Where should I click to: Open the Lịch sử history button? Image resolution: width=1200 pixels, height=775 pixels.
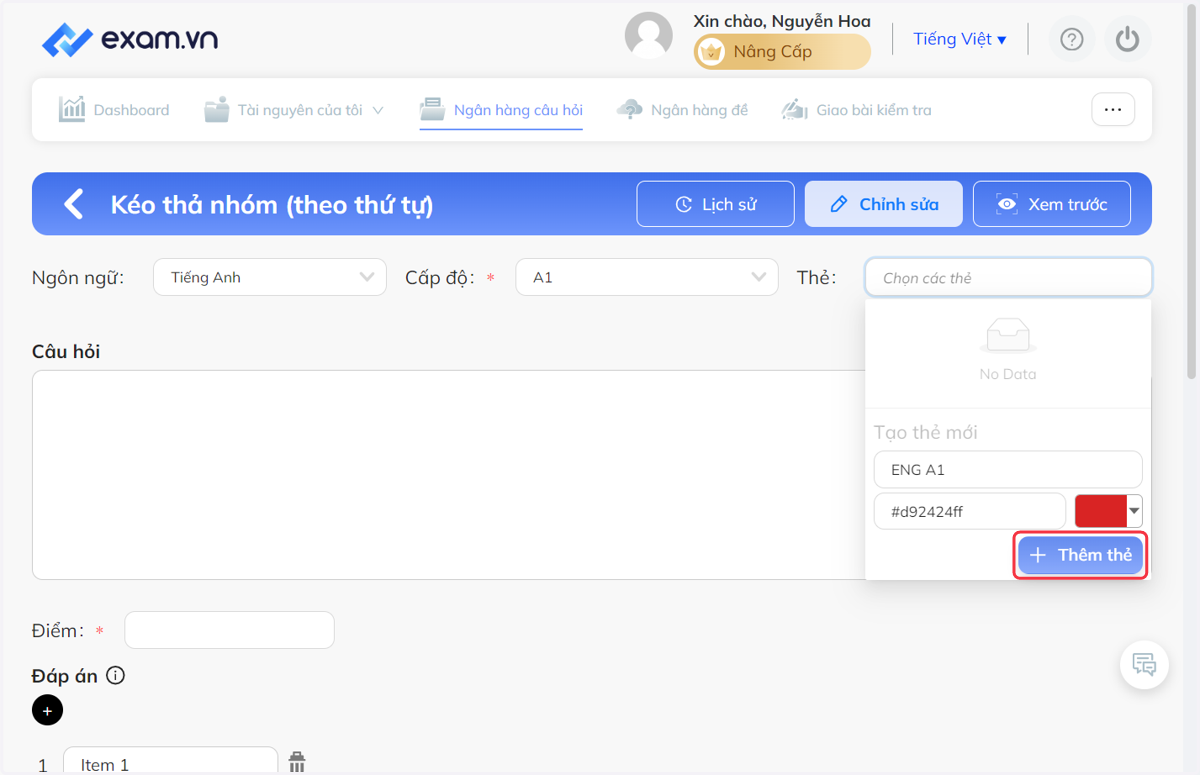pos(716,204)
